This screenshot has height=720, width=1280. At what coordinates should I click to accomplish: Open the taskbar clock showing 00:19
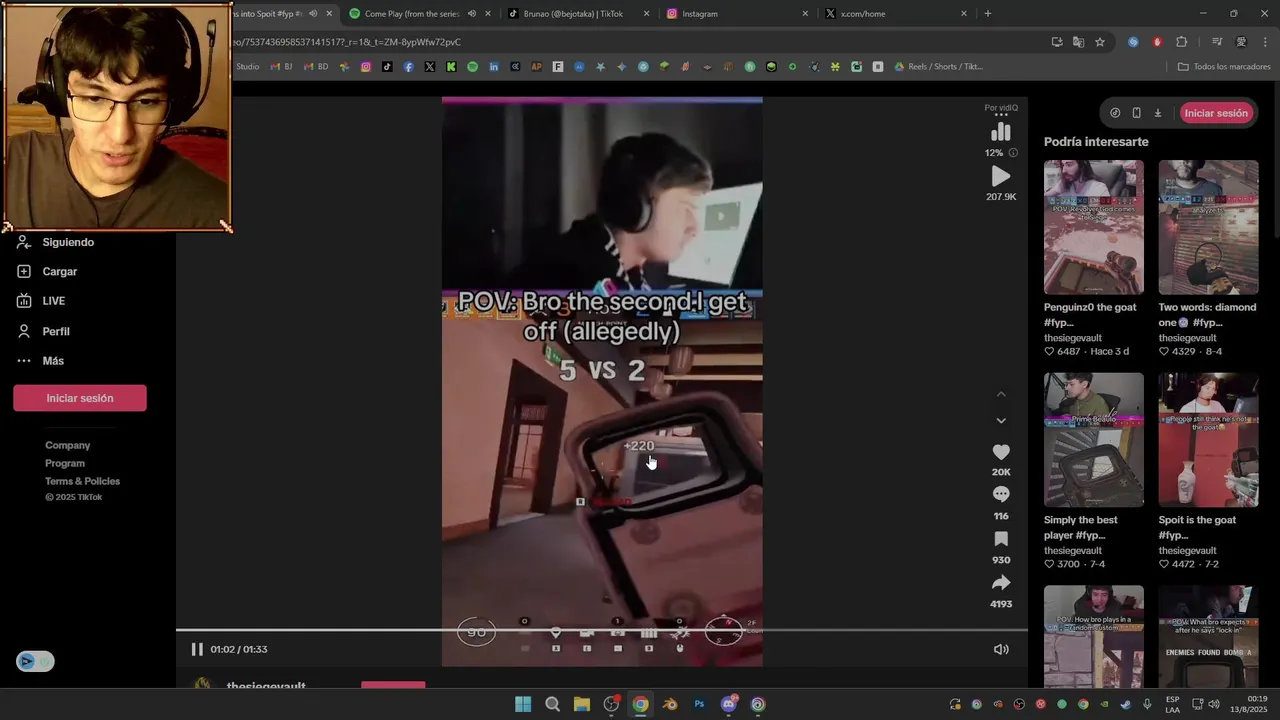(1248, 704)
